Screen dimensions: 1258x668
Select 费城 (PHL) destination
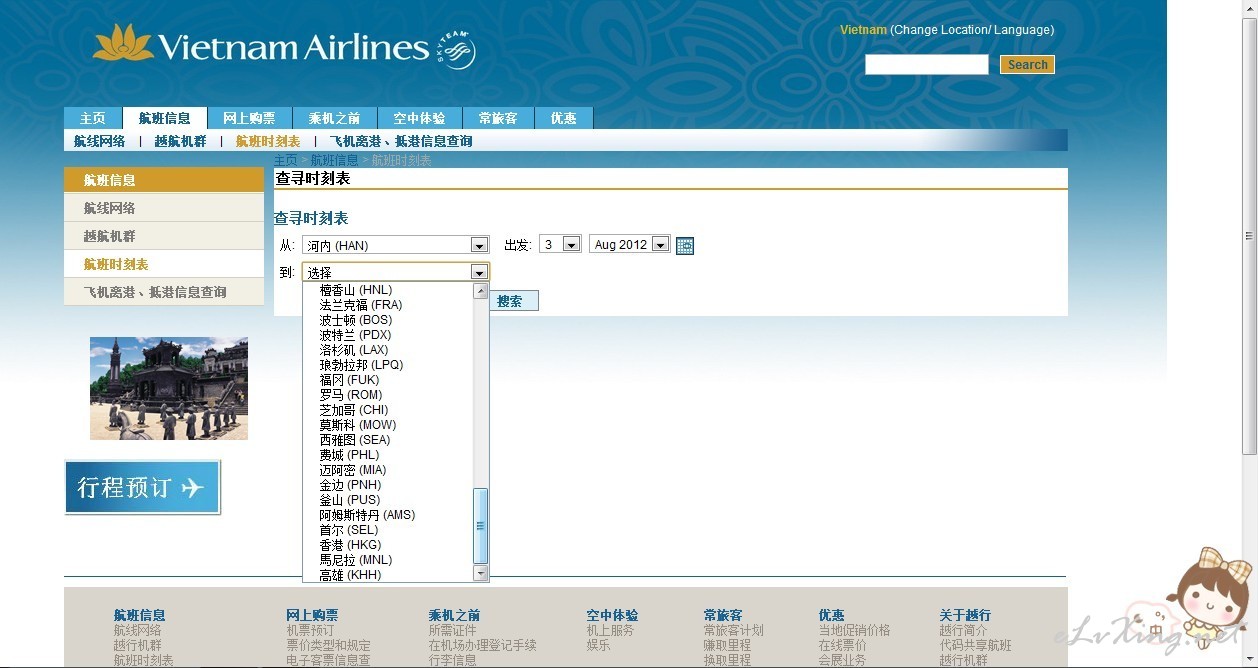click(350, 455)
